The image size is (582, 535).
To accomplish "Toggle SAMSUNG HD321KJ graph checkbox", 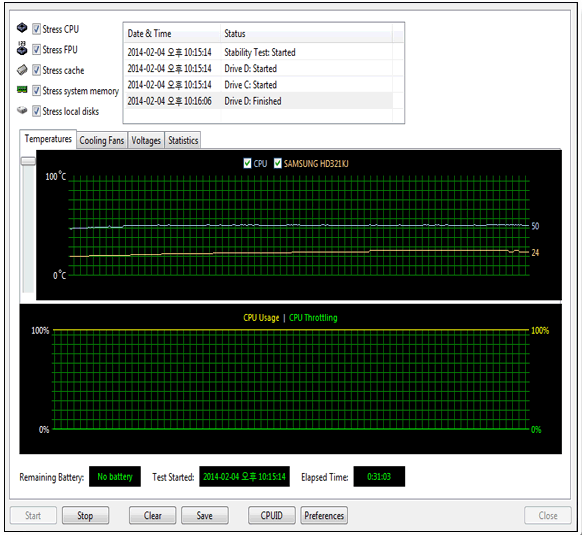I will (277, 163).
